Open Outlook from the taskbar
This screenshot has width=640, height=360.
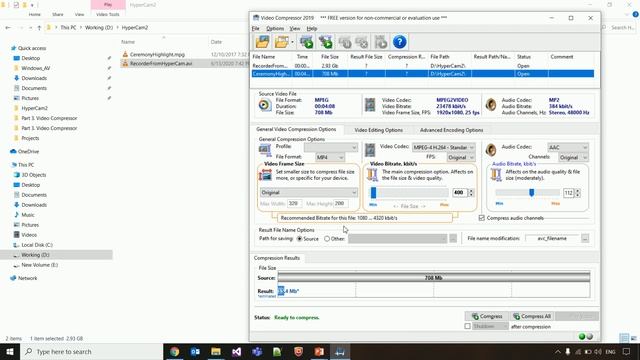coord(195,351)
